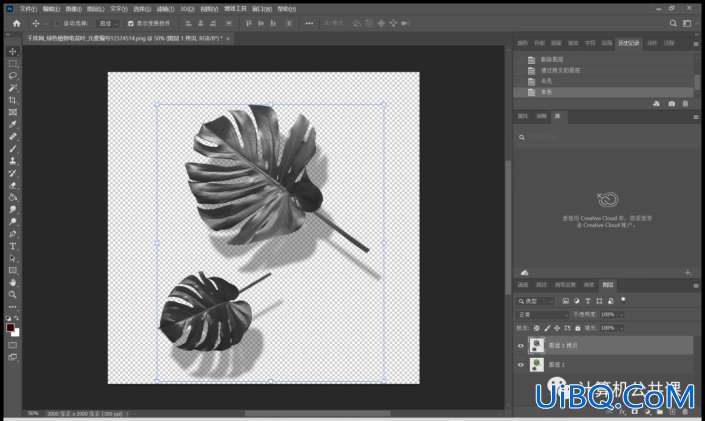Viewport: 705px width, 421px height.
Task: Select the Clone Stamp tool
Action: [x=13, y=161]
